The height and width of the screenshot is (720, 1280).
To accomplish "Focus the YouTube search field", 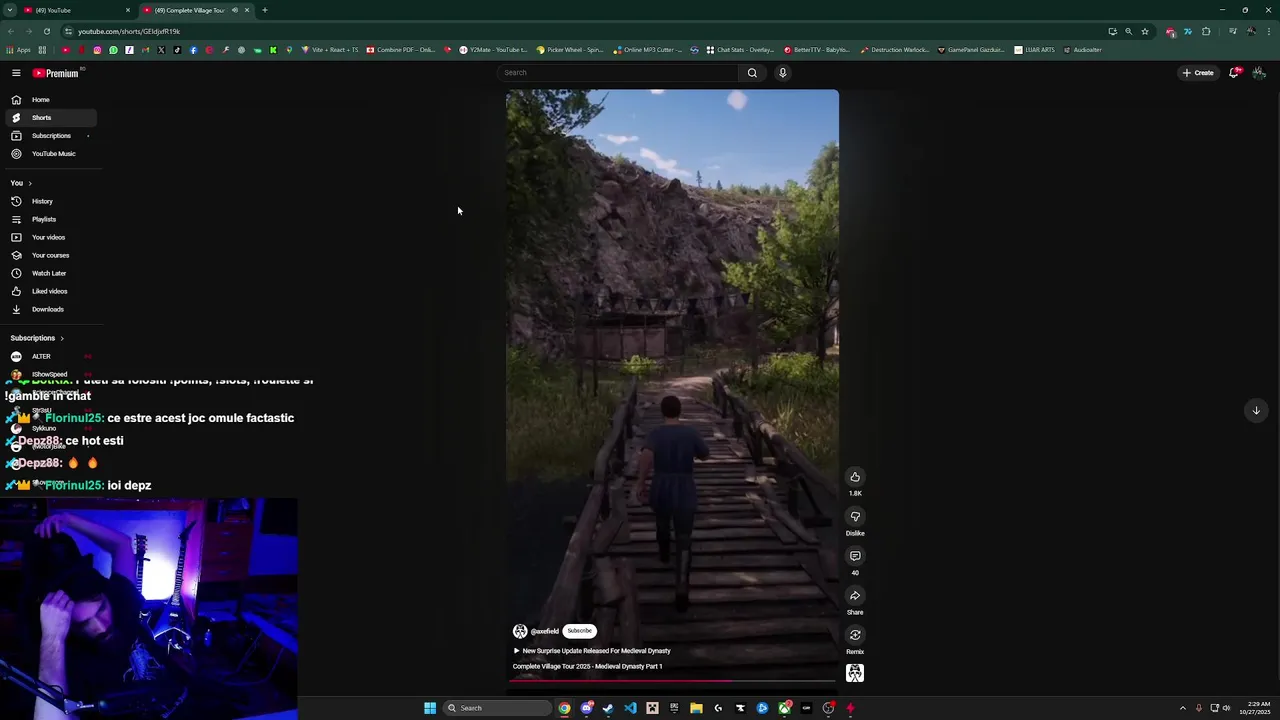I will [620, 72].
